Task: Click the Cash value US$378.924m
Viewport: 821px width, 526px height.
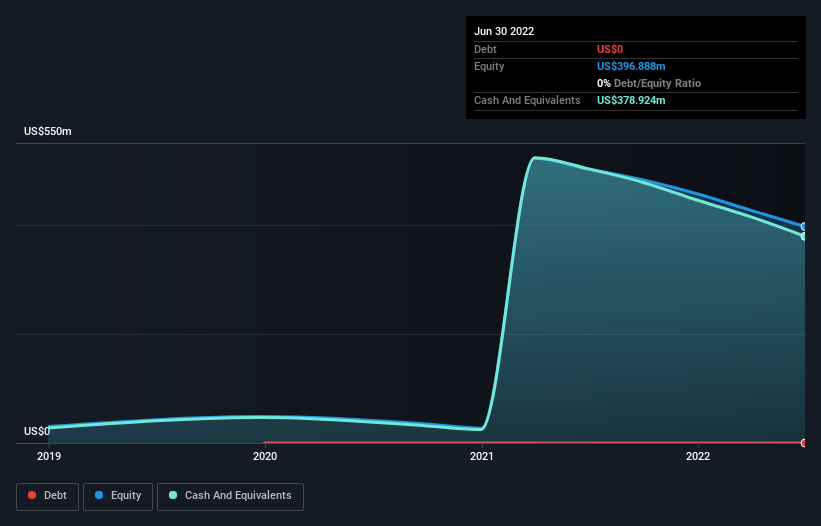Action: pyautogui.click(x=631, y=100)
